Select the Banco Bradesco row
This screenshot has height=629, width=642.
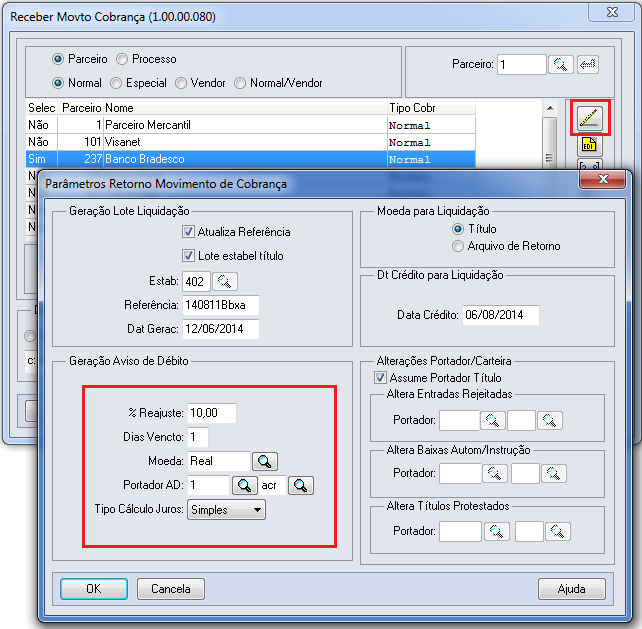click(x=251, y=159)
